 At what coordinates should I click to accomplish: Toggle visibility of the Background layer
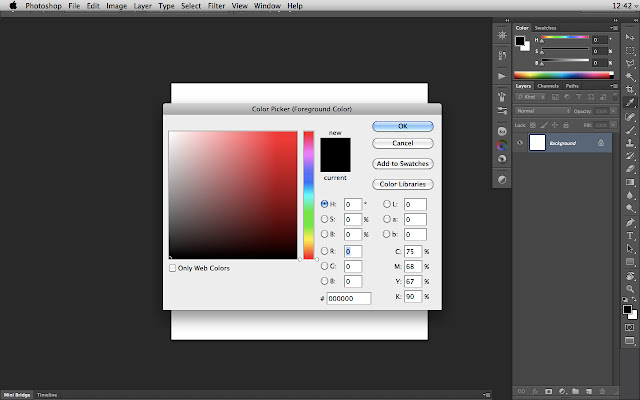[520, 143]
